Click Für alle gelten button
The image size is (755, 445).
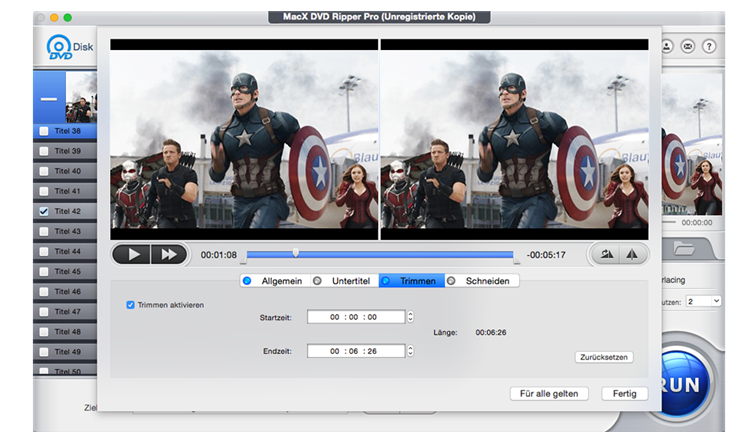pos(549,393)
